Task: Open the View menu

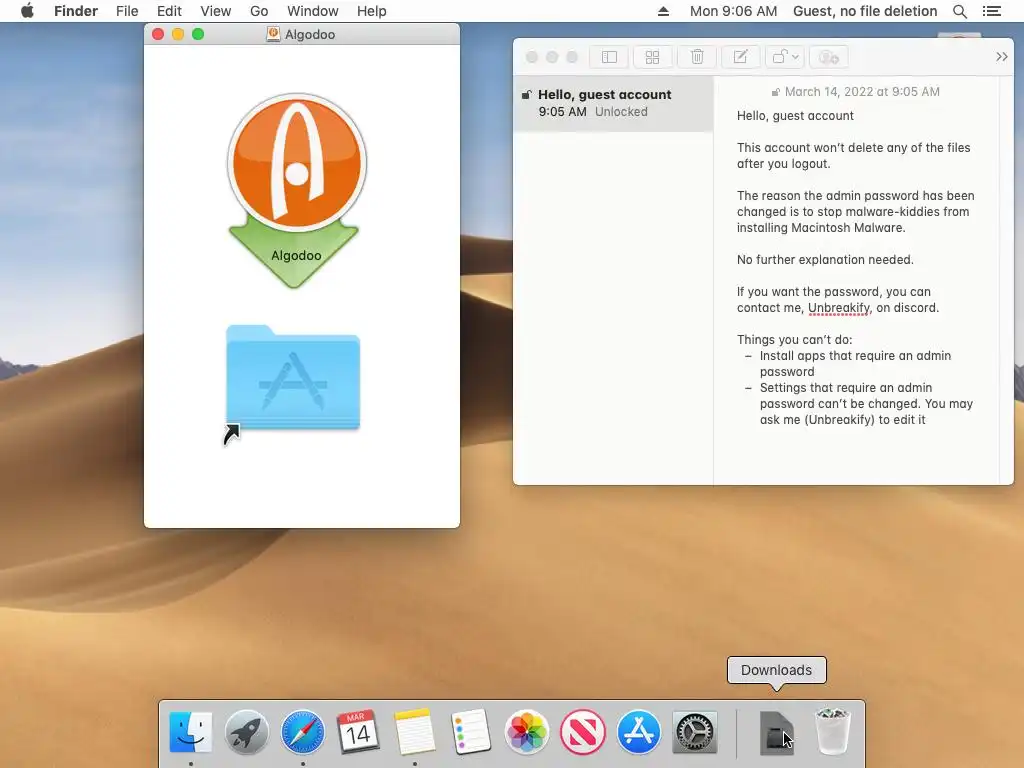Action: coord(216,11)
